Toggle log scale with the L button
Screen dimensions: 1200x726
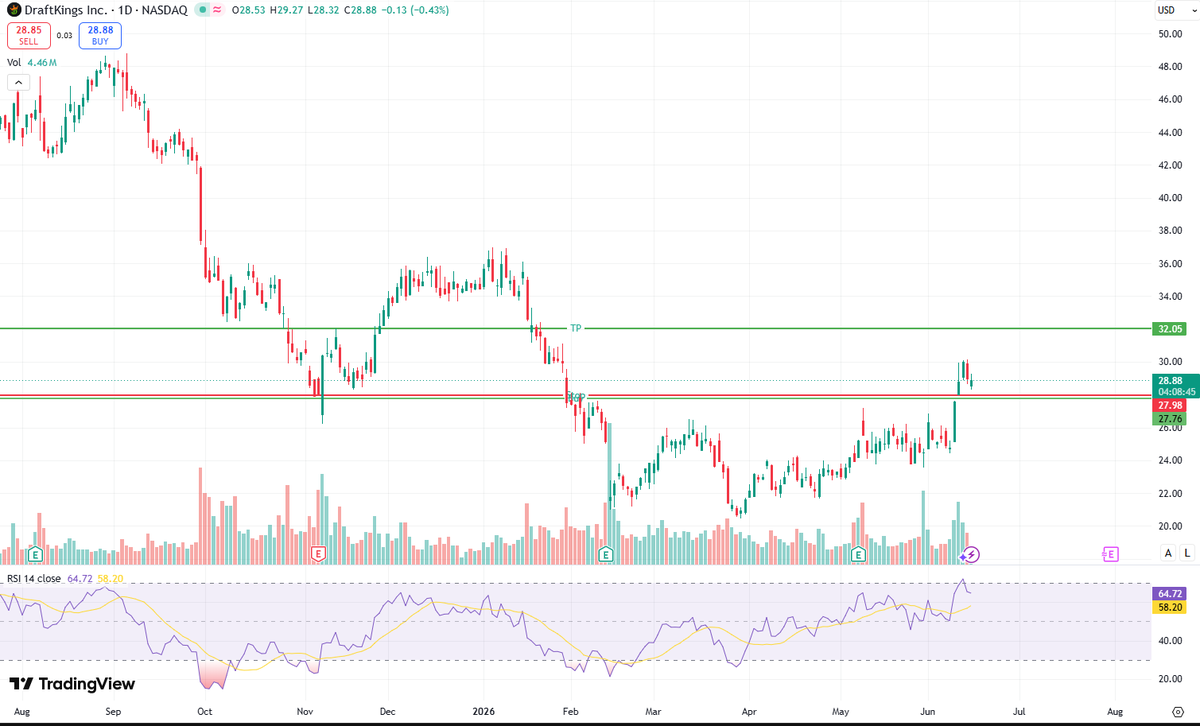point(1187,553)
